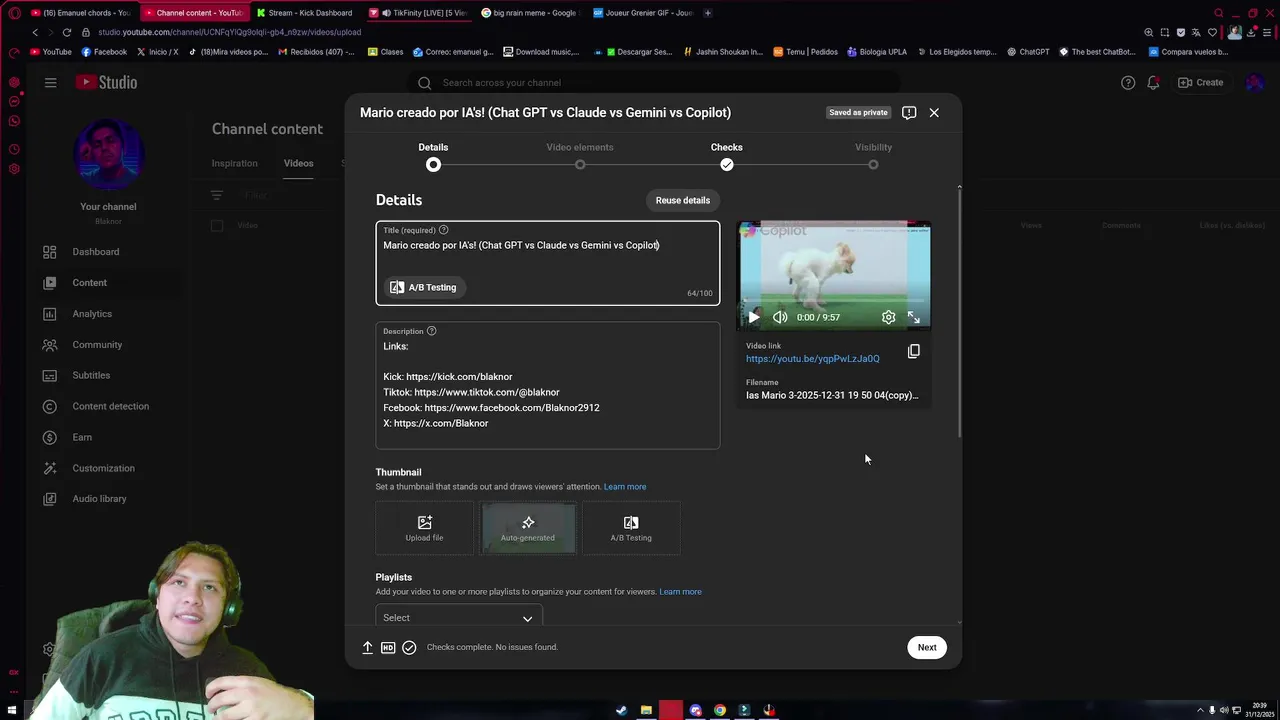Open Audio library in the sidebar
1280x720 pixels.
tap(99, 499)
